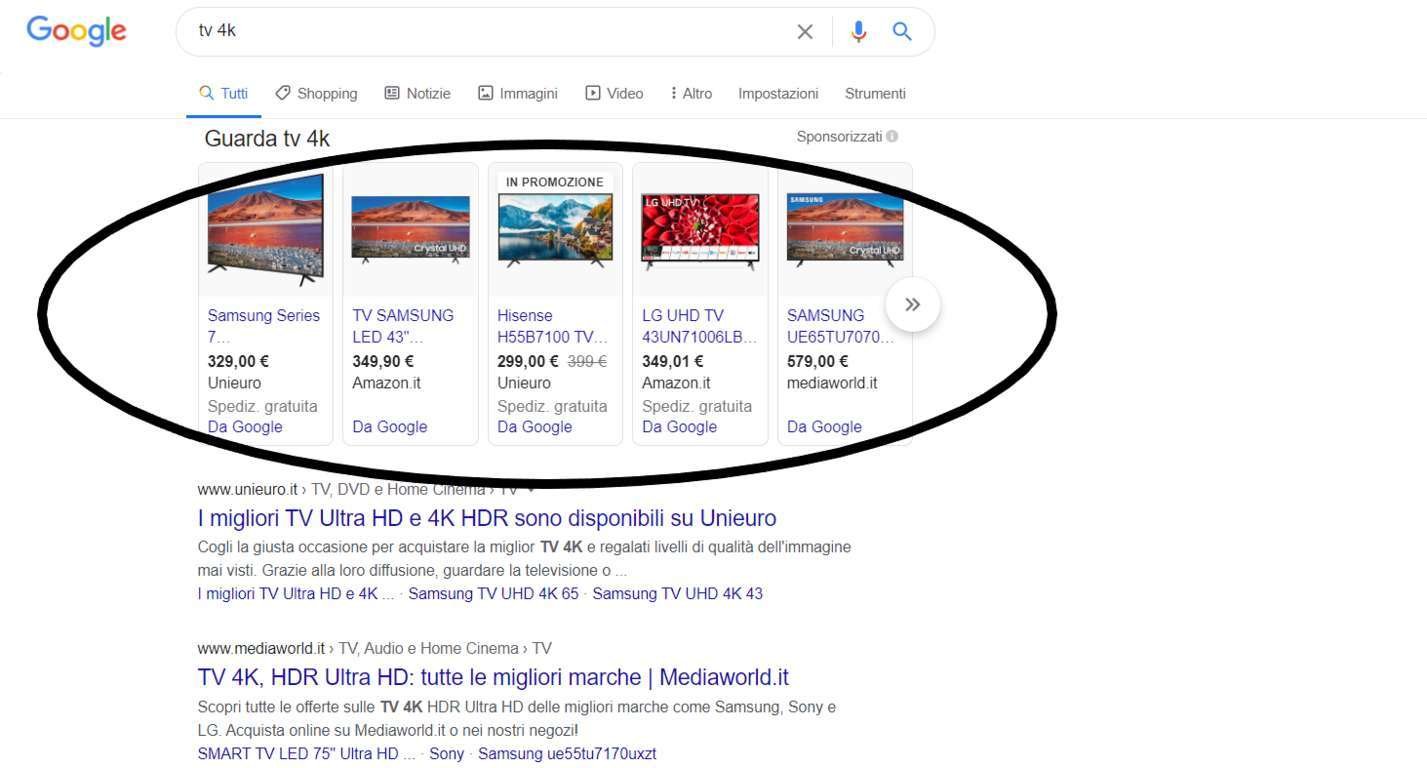The image size is (1427, 768).
Task: Open Impostazioni menu
Action: (x=778, y=93)
